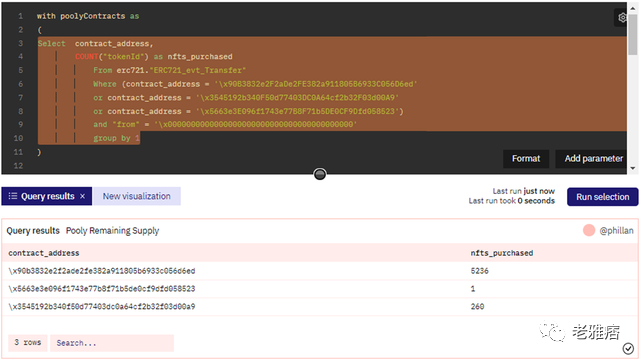The image size is (640, 360).
Task: Sort by nfts_purchased column header
Action: (502, 253)
